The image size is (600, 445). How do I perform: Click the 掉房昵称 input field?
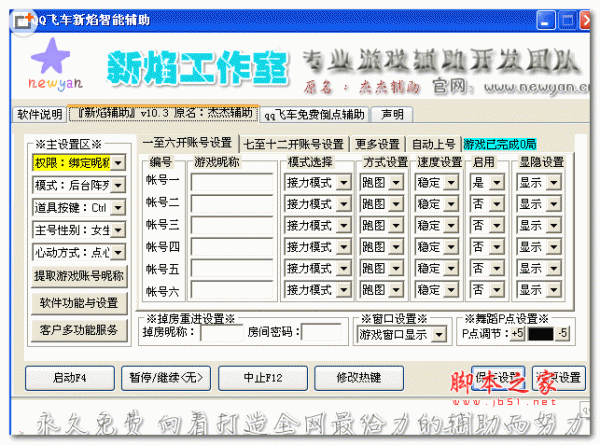222,333
